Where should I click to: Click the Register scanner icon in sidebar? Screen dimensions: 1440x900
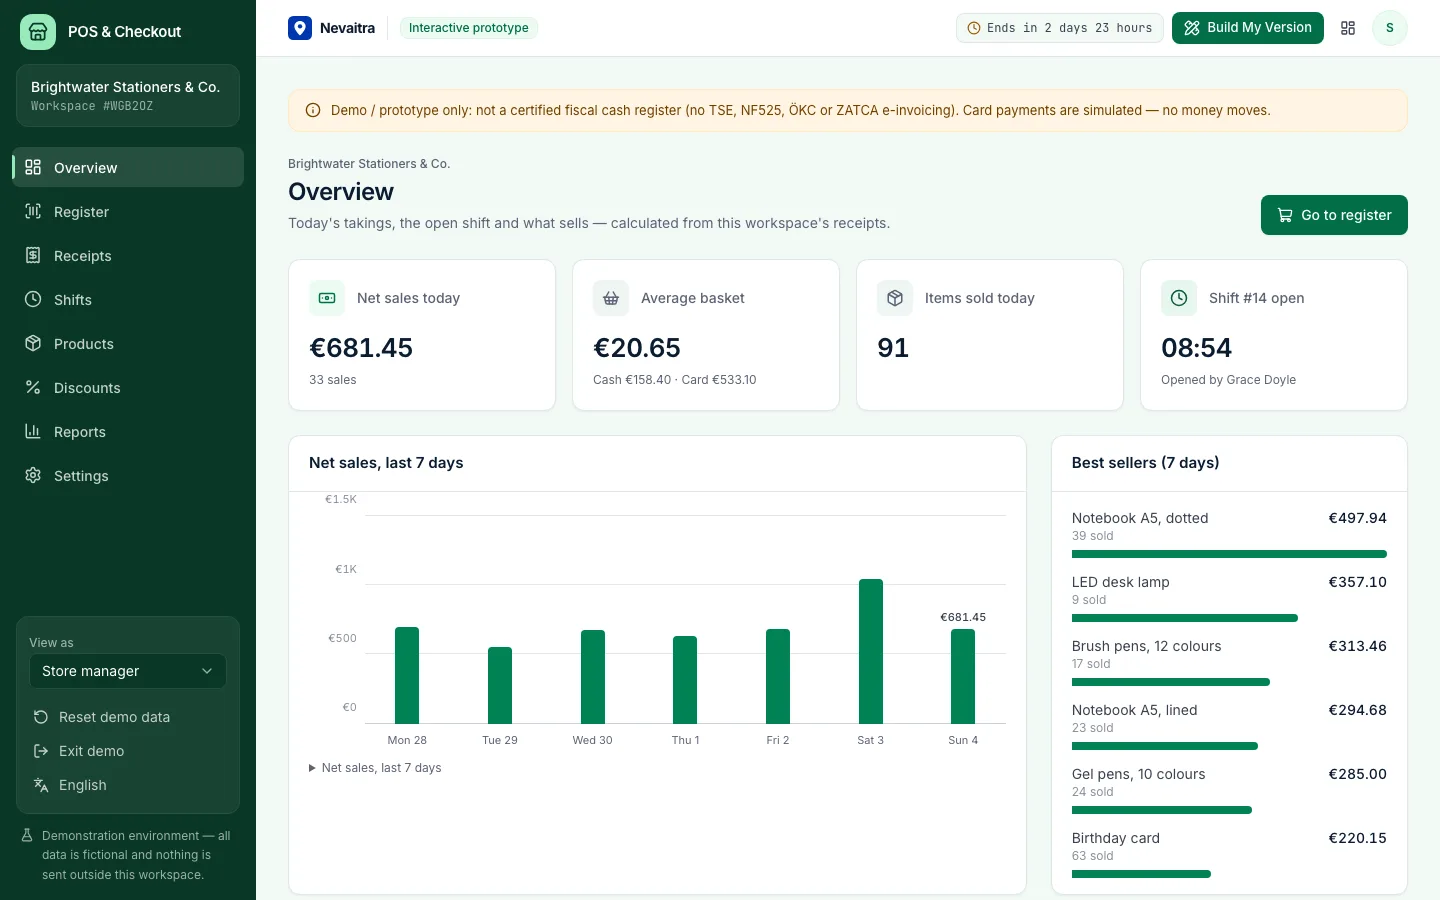point(33,211)
